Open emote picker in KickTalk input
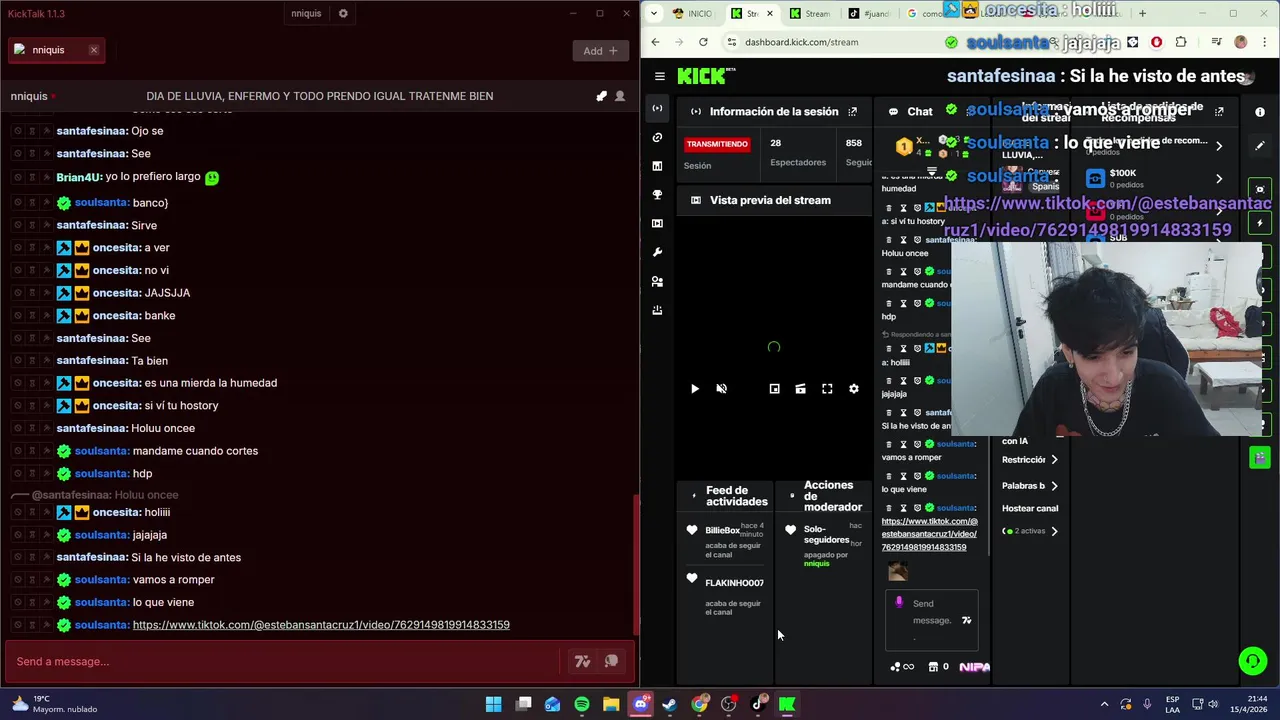The width and height of the screenshot is (1280, 720). [x=582, y=661]
